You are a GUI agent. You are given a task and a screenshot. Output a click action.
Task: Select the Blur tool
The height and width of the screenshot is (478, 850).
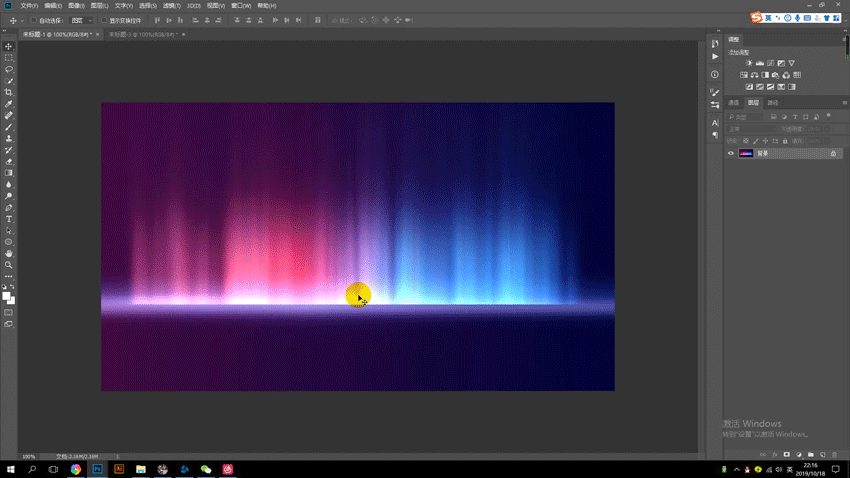pos(9,185)
